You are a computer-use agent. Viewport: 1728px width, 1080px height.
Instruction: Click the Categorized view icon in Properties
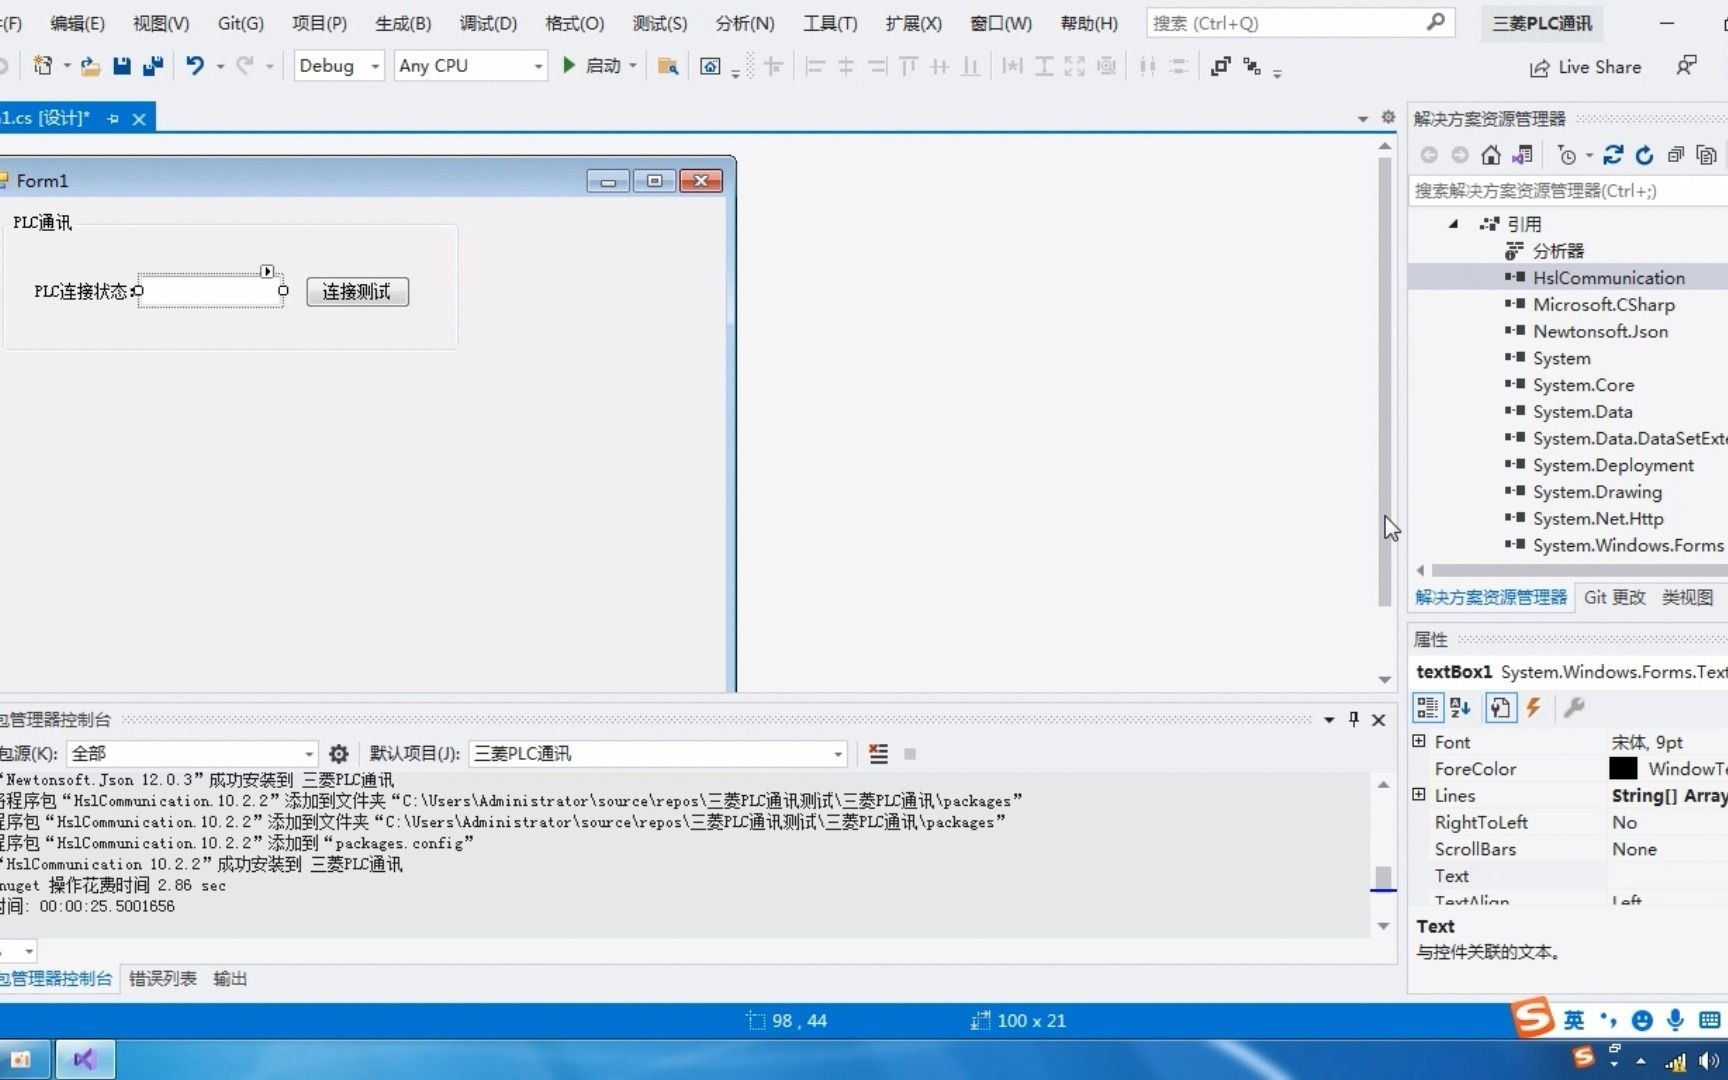(1426, 708)
